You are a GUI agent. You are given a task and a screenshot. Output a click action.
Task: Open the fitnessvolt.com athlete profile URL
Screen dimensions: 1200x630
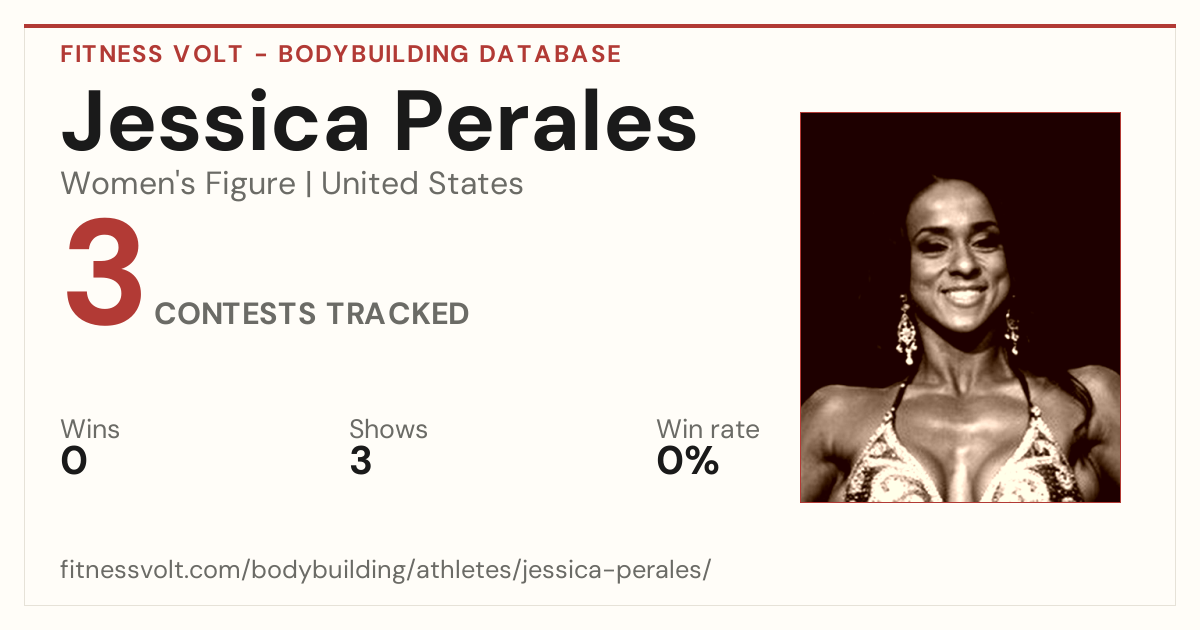[x=386, y=570]
